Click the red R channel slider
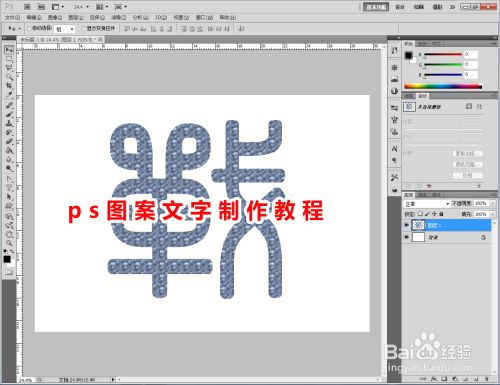 [442, 54]
